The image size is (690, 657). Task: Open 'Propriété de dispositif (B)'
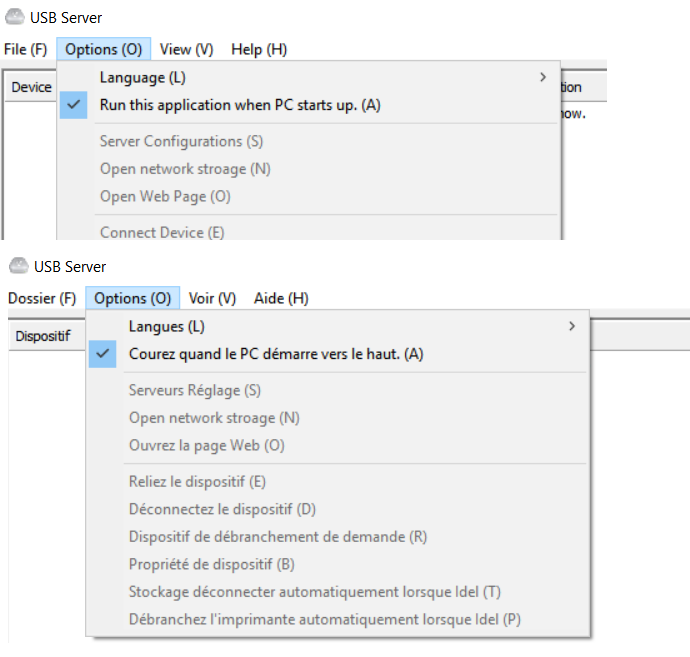click(211, 564)
